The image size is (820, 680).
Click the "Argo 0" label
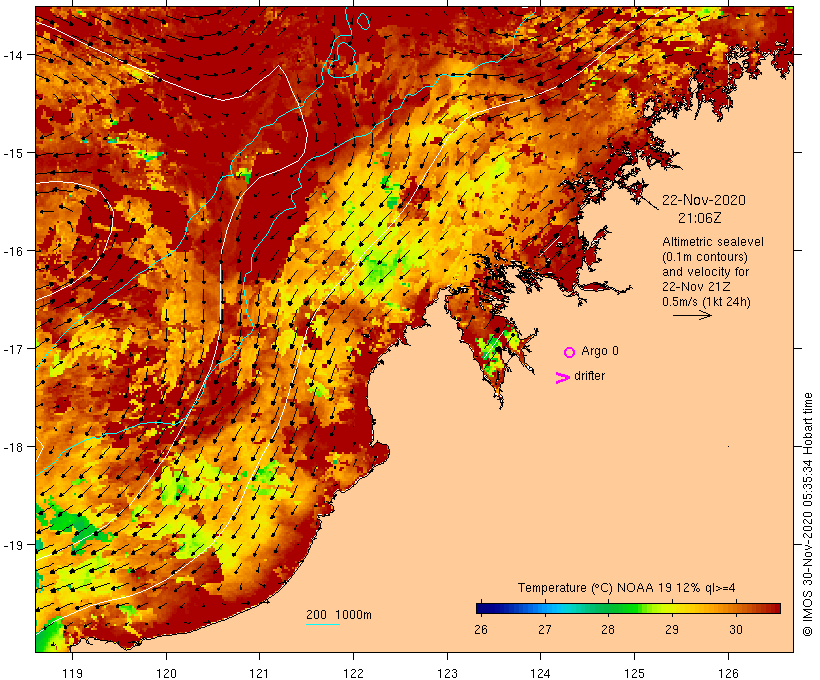click(600, 351)
